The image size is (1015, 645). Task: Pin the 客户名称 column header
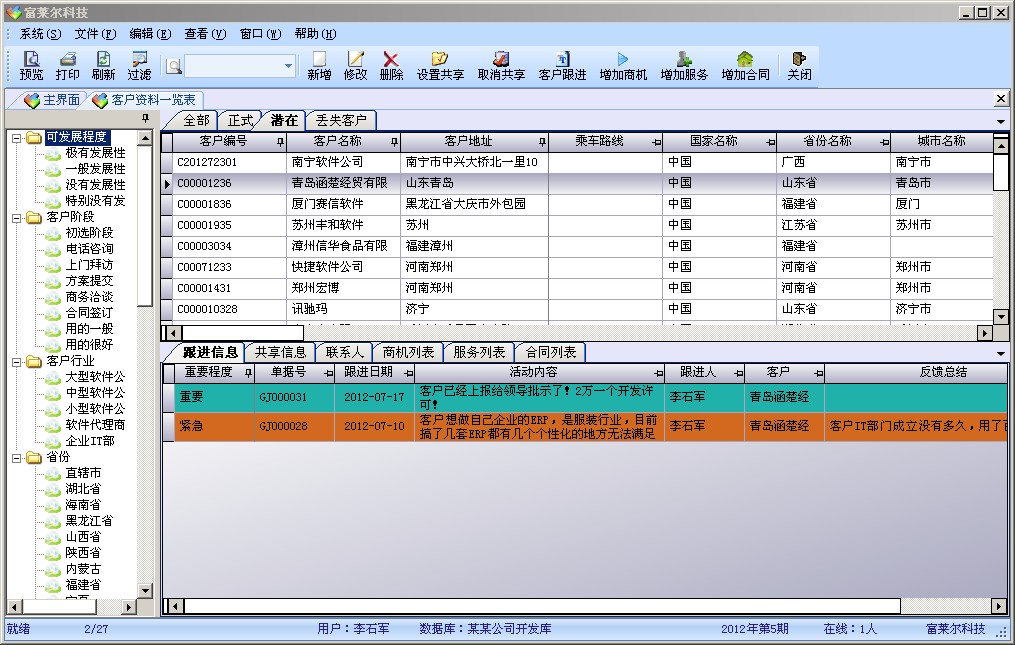394,142
